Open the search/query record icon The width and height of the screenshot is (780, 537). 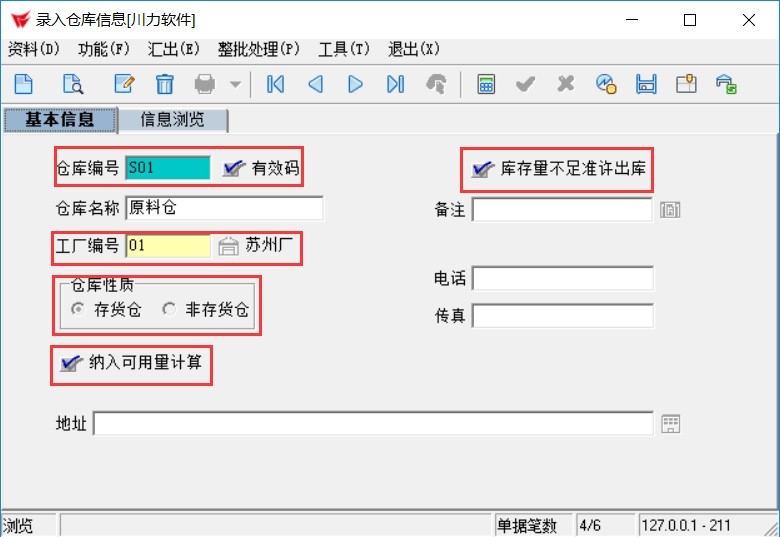click(73, 84)
